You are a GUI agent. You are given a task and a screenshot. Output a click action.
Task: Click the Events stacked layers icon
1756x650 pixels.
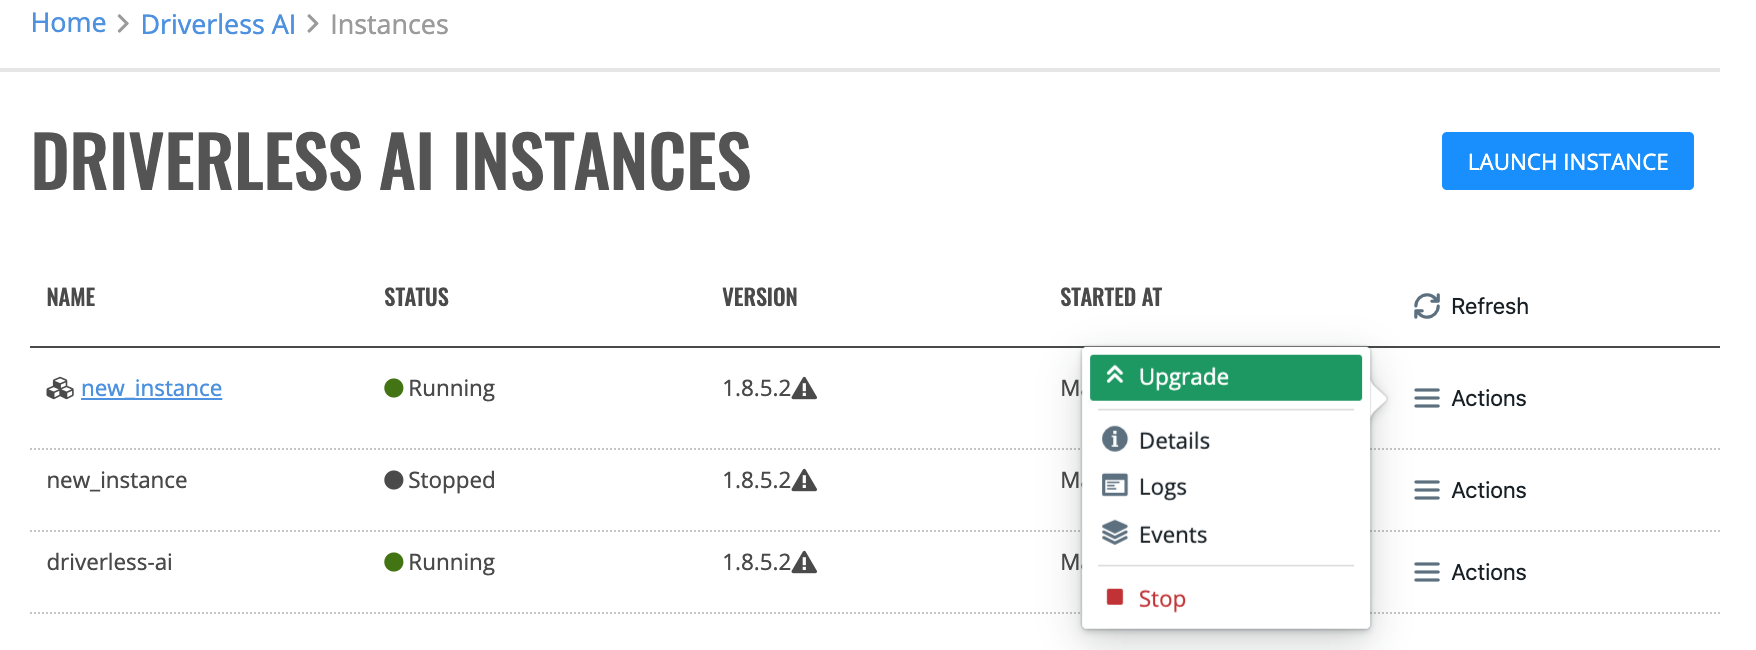click(1114, 533)
